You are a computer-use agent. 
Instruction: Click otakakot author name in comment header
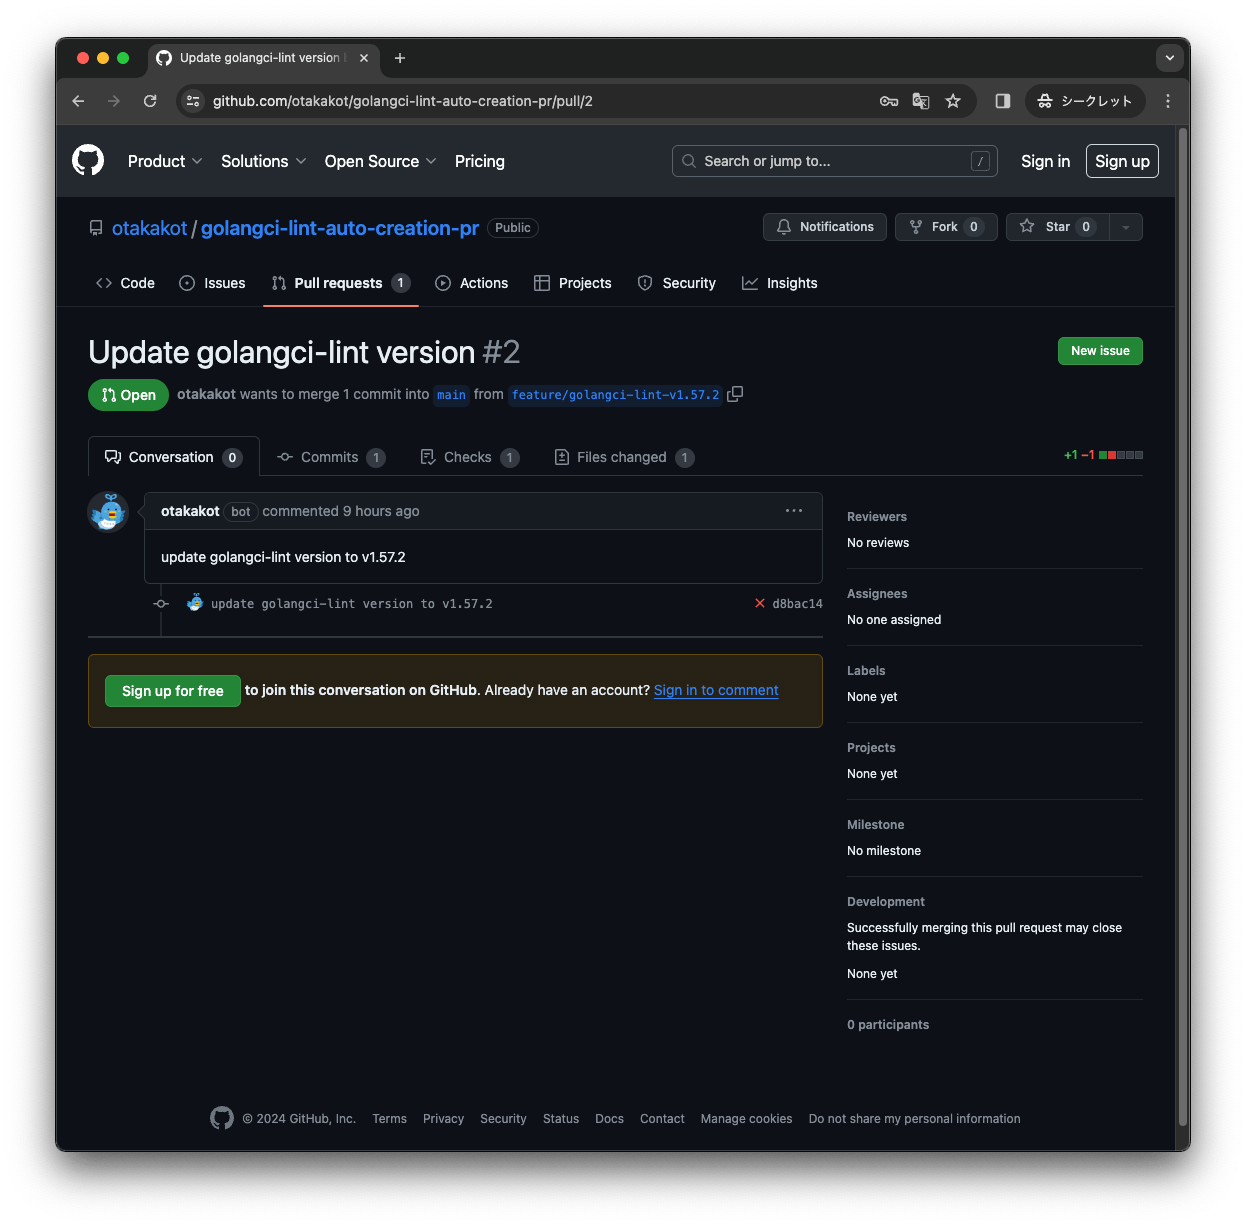pos(190,511)
